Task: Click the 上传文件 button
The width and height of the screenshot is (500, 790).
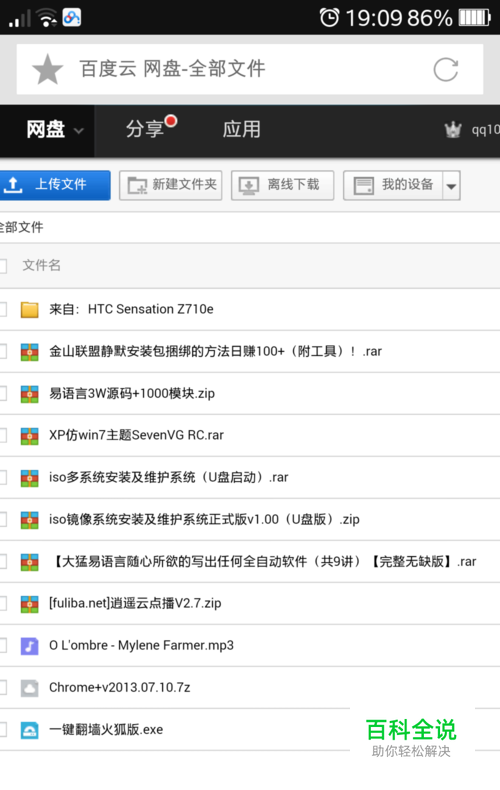Action: click(x=55, y=185)
